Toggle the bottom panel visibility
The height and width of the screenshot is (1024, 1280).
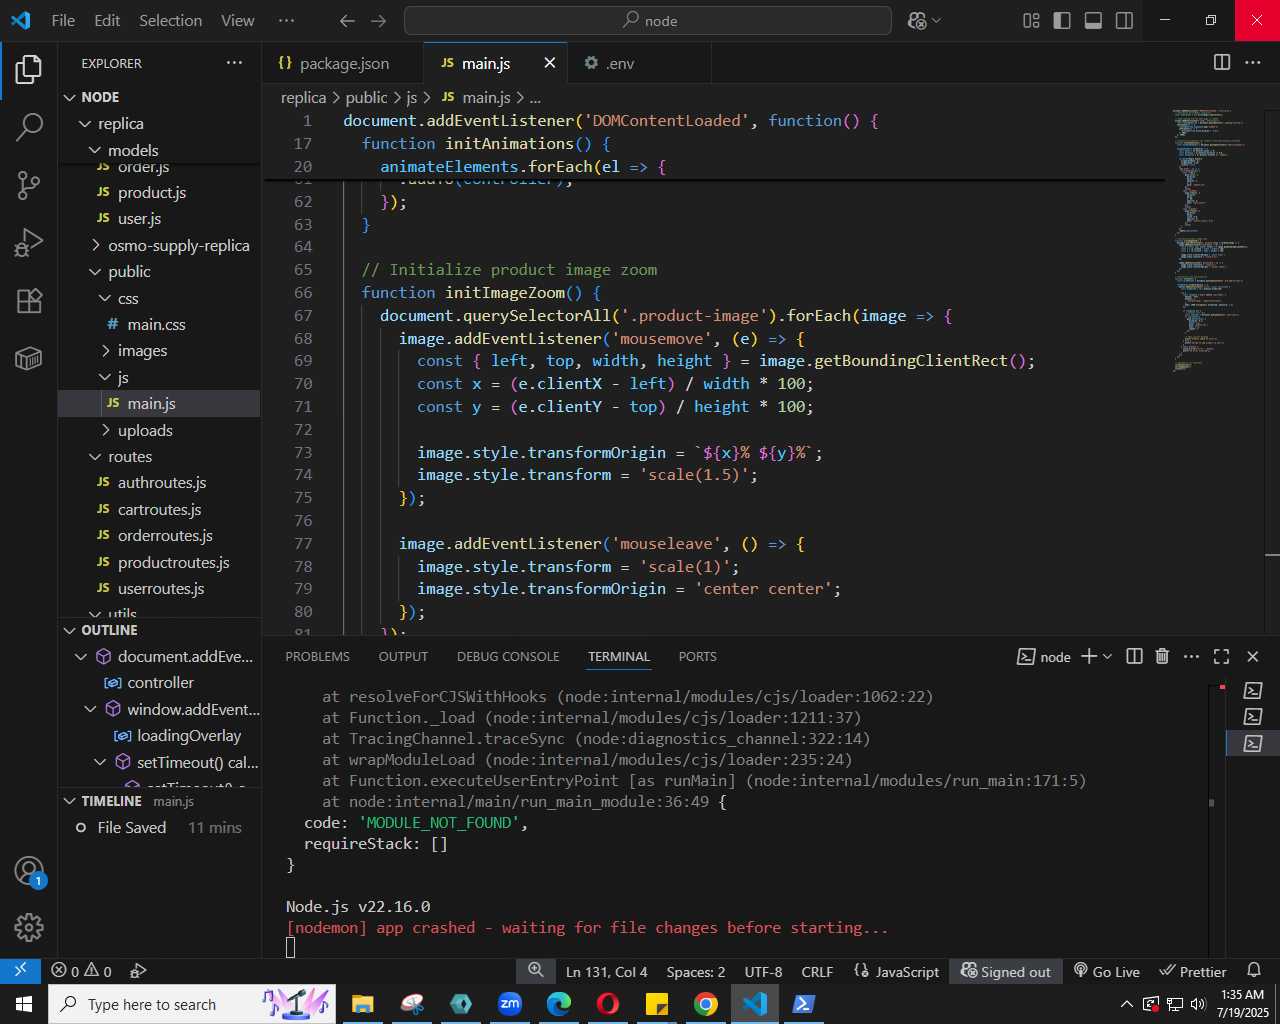[1093, 20]
